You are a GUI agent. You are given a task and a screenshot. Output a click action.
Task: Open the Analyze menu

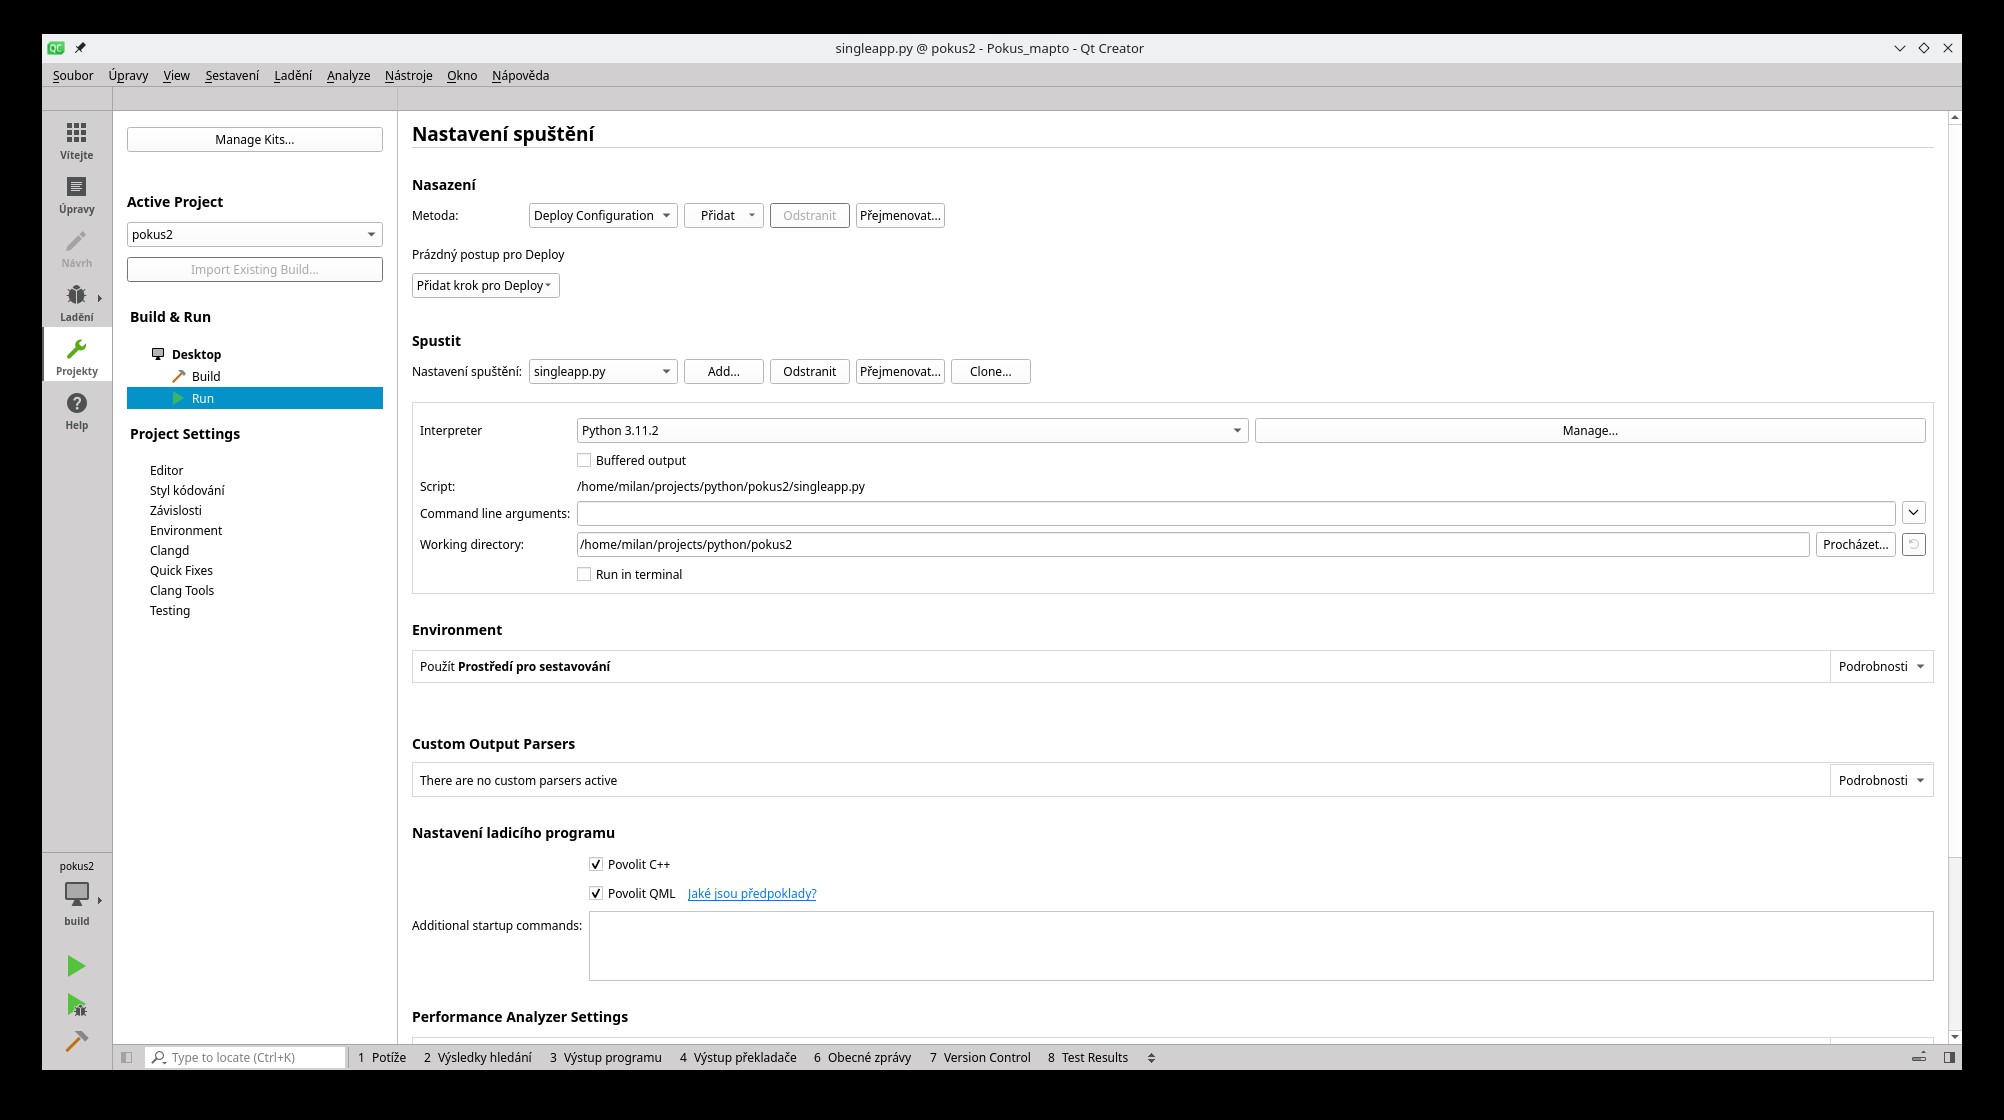pos(348,75)
